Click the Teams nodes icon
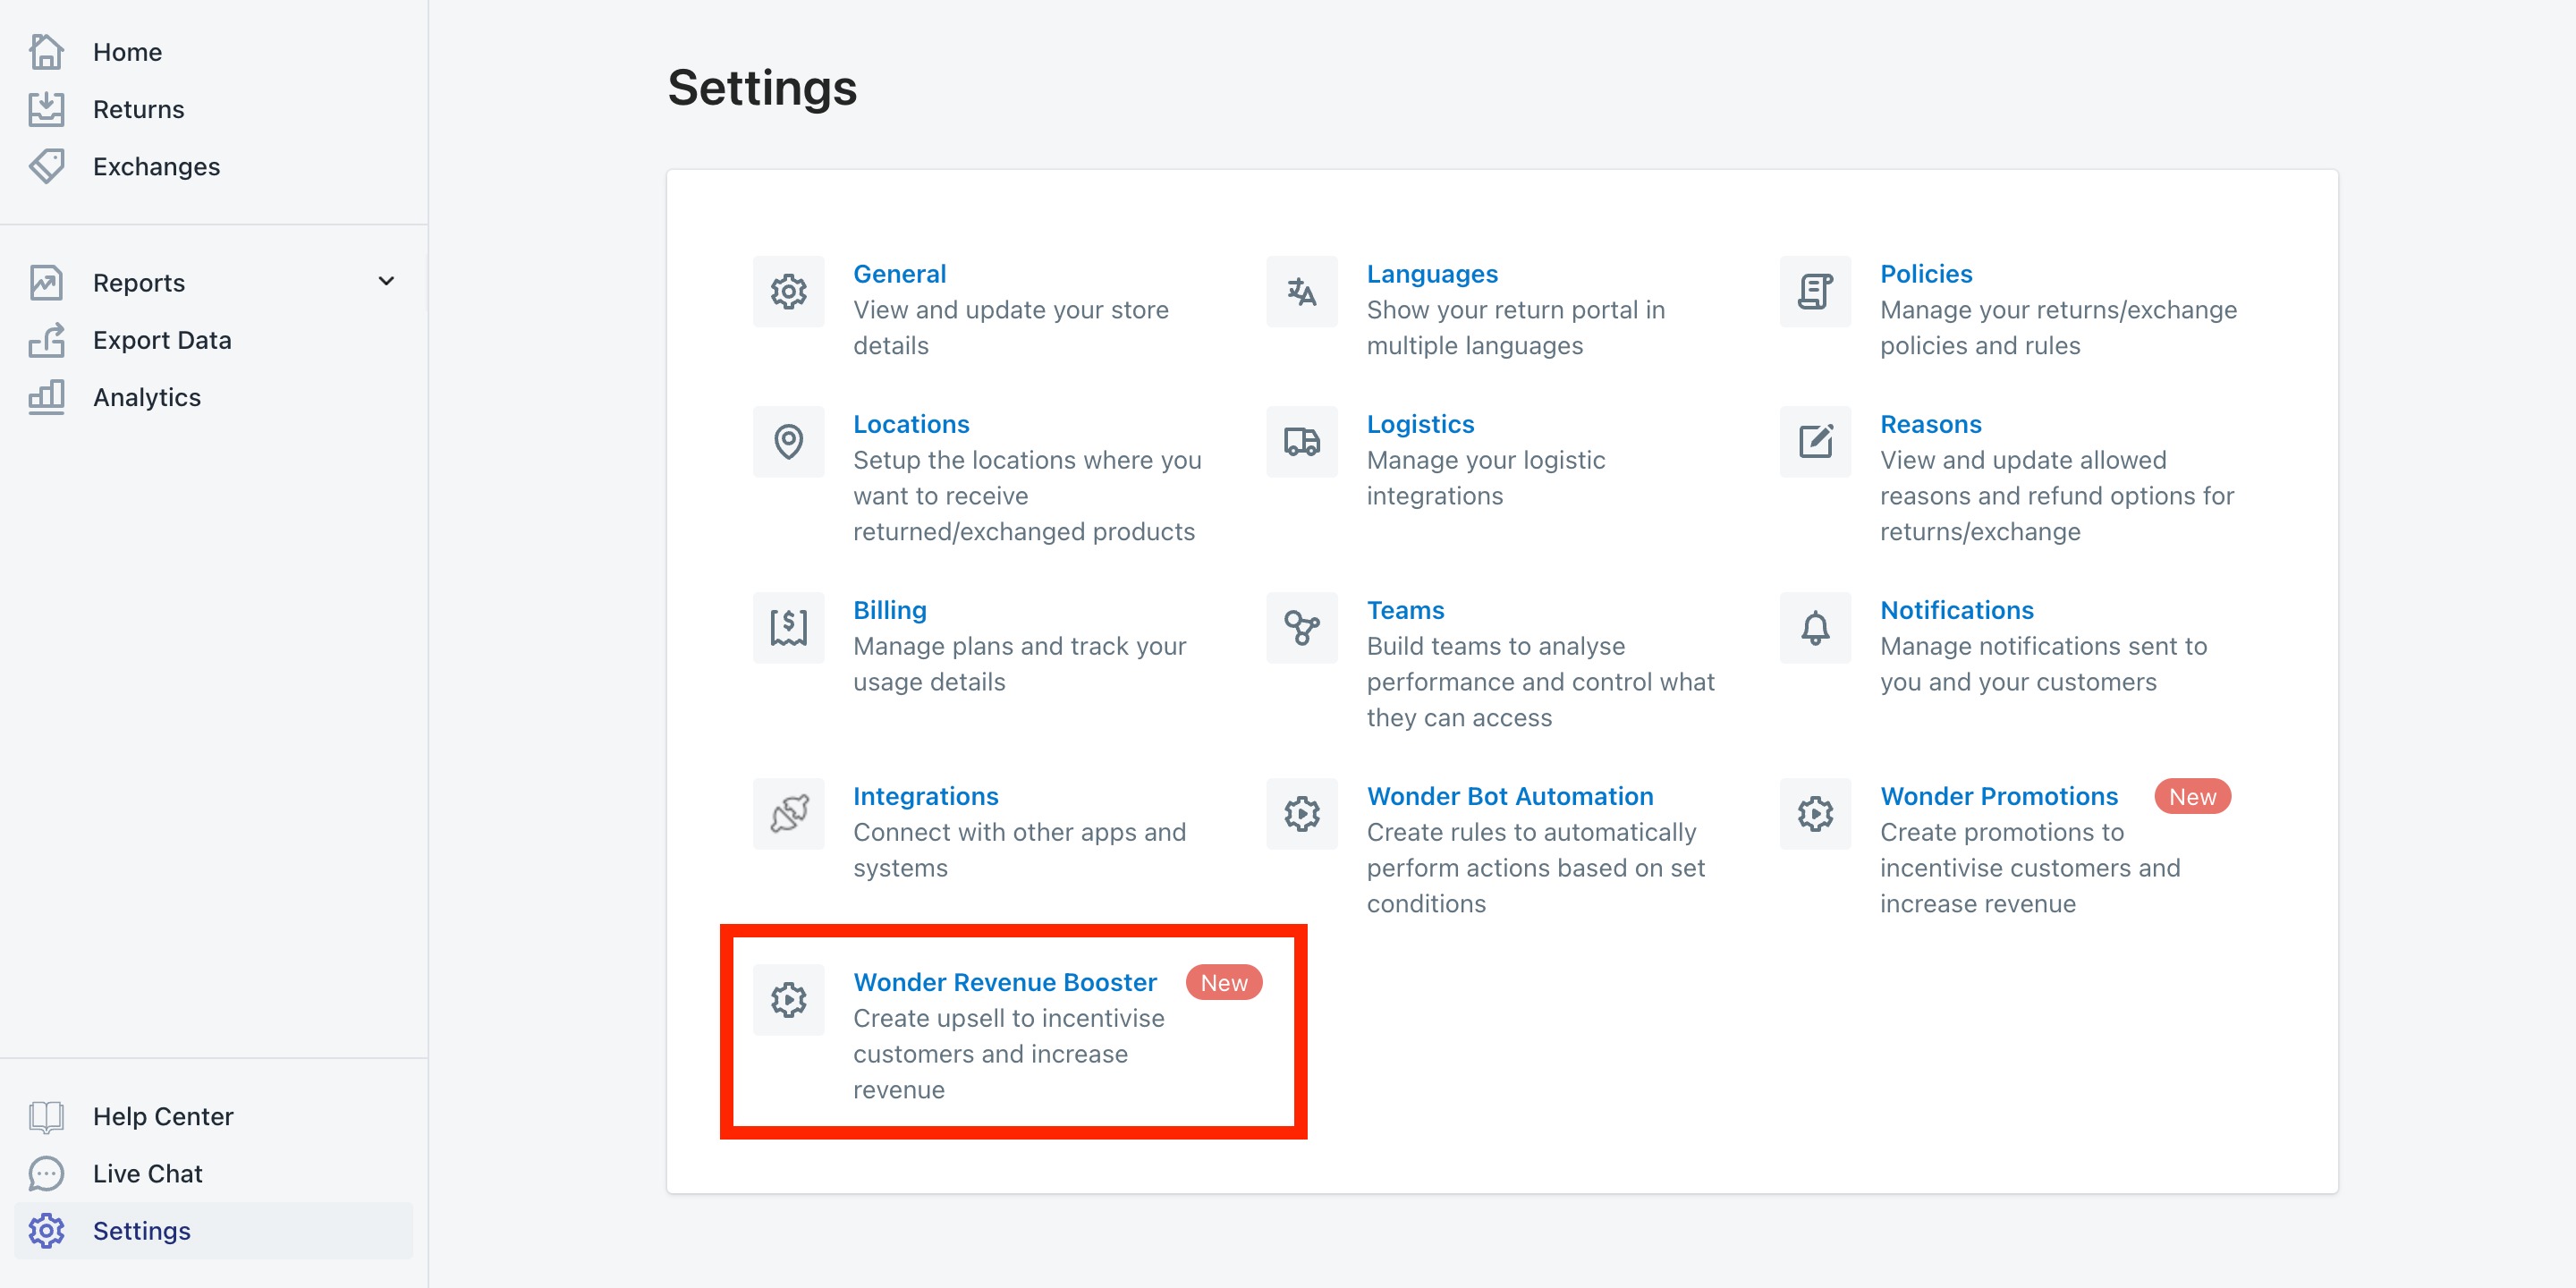Viewport: 2576px width, 1288px height. pyautogui.click(x=1301, y=628)
